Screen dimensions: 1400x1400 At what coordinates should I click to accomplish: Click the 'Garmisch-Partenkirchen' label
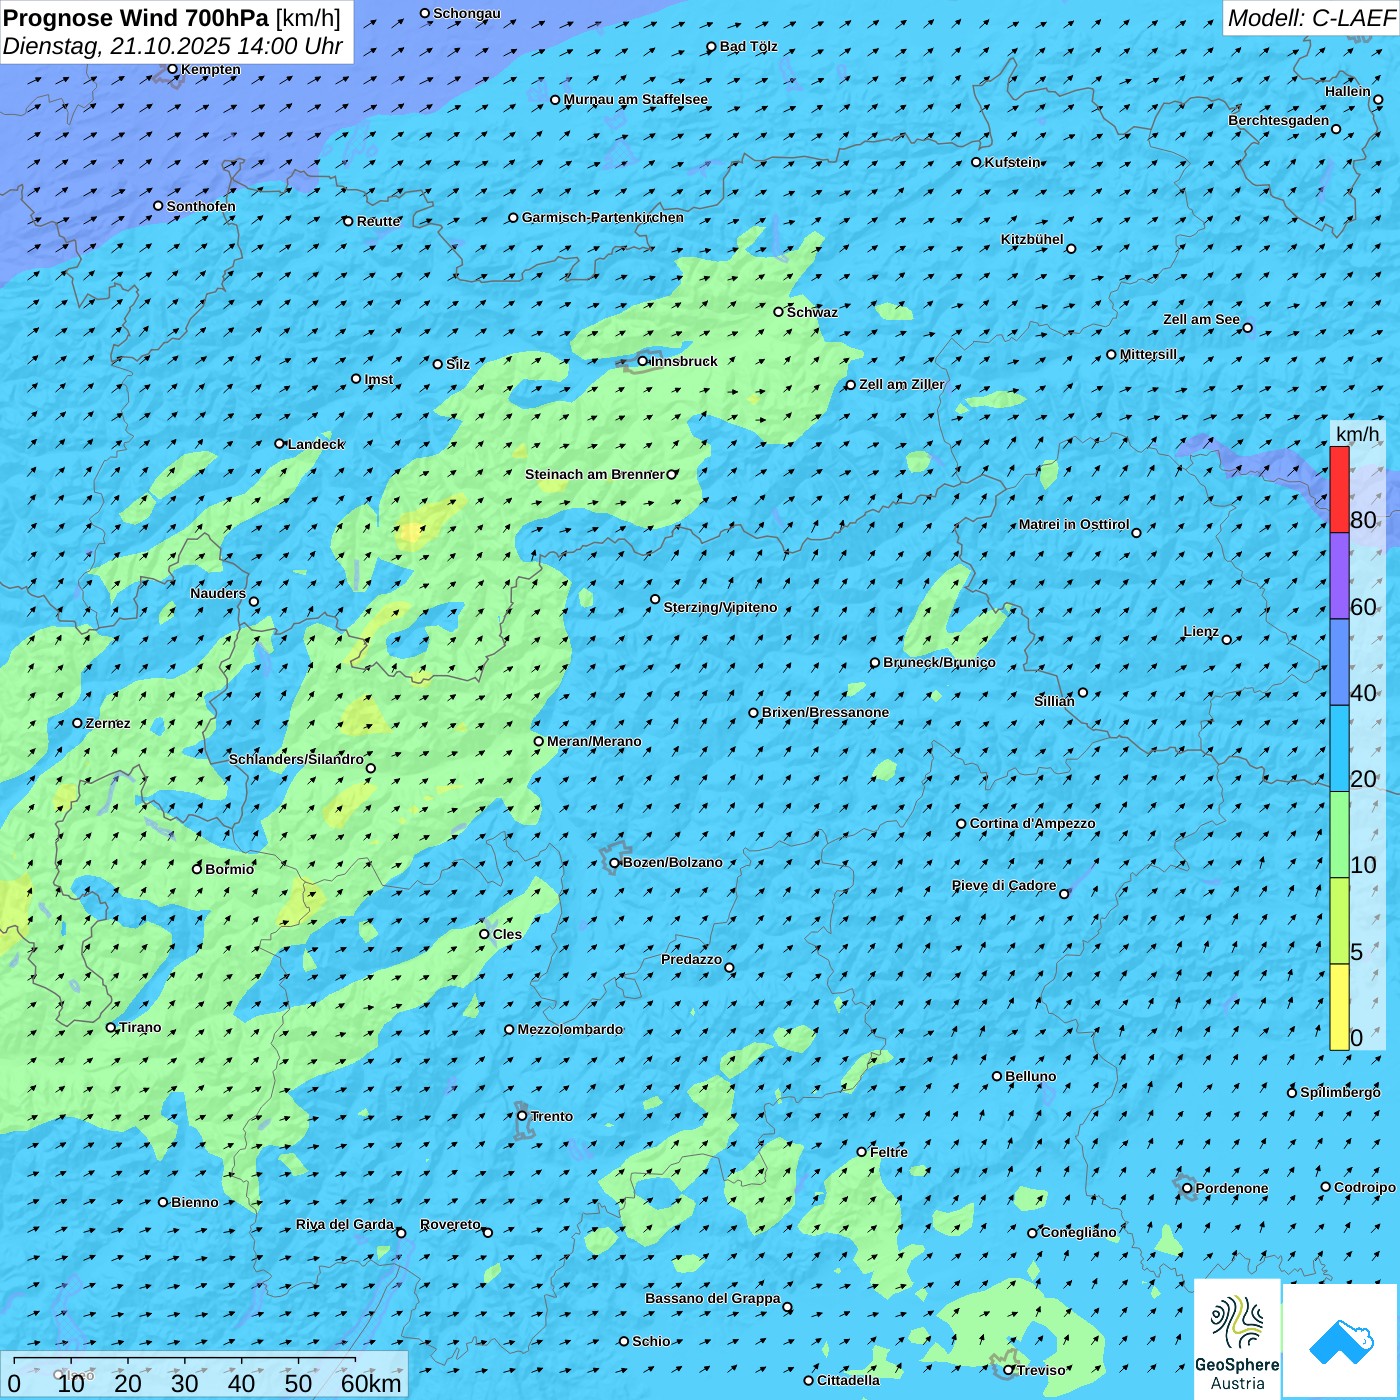[x=603, y=217]
